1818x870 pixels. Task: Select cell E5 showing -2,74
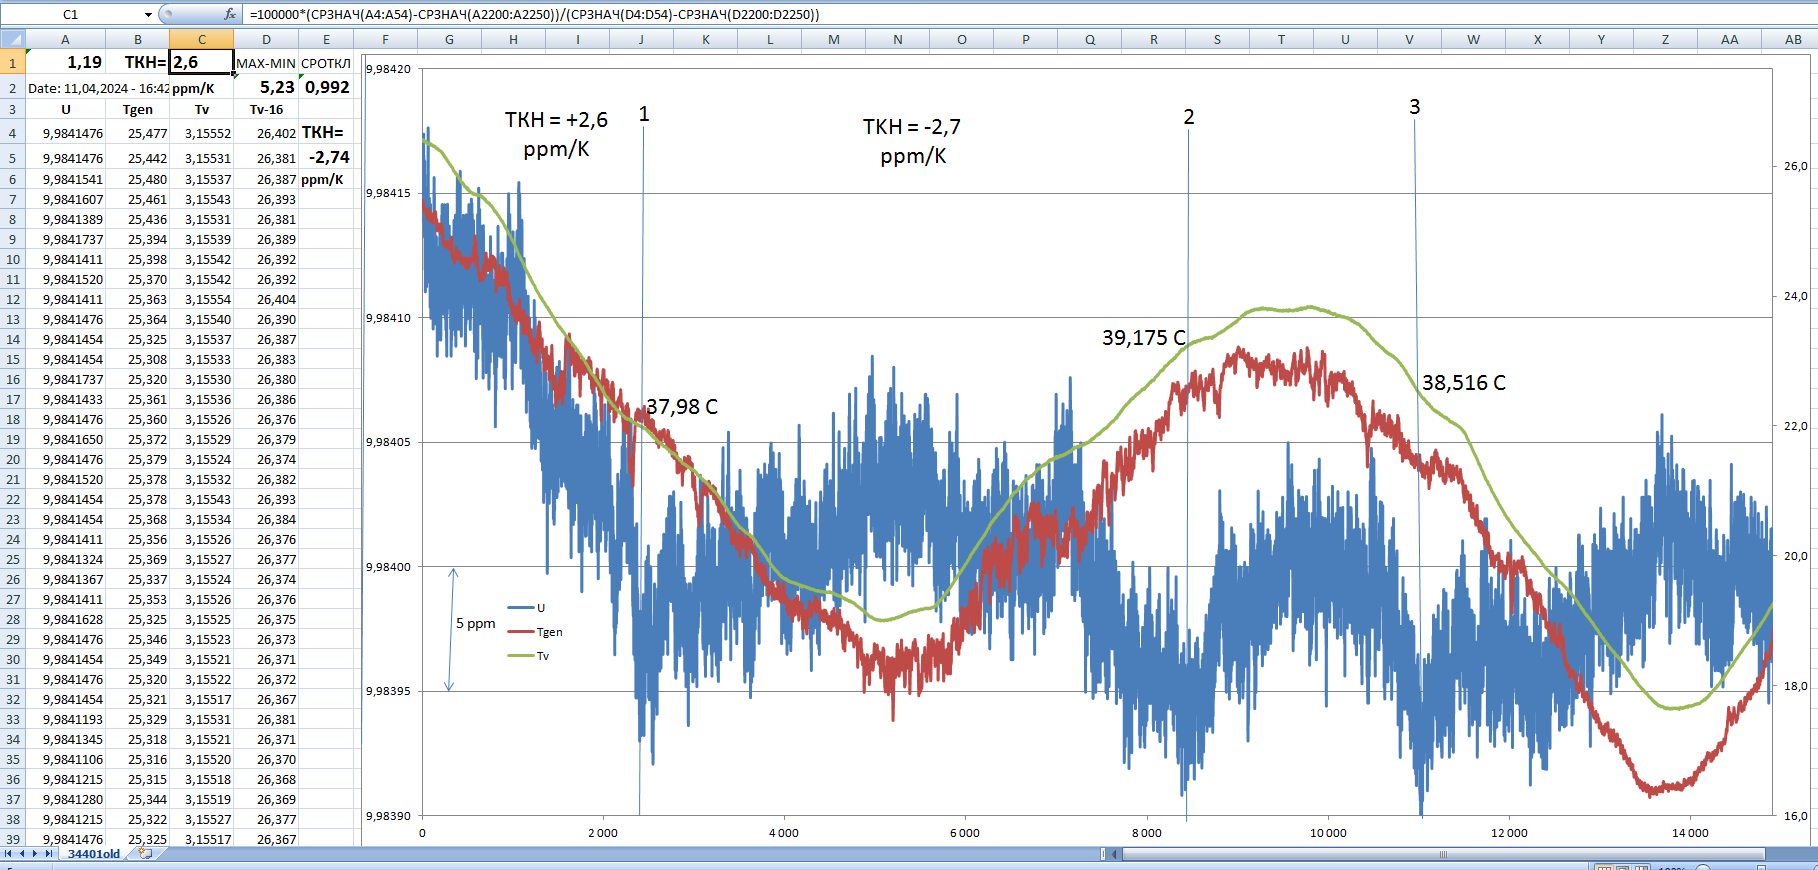[326, 157]
